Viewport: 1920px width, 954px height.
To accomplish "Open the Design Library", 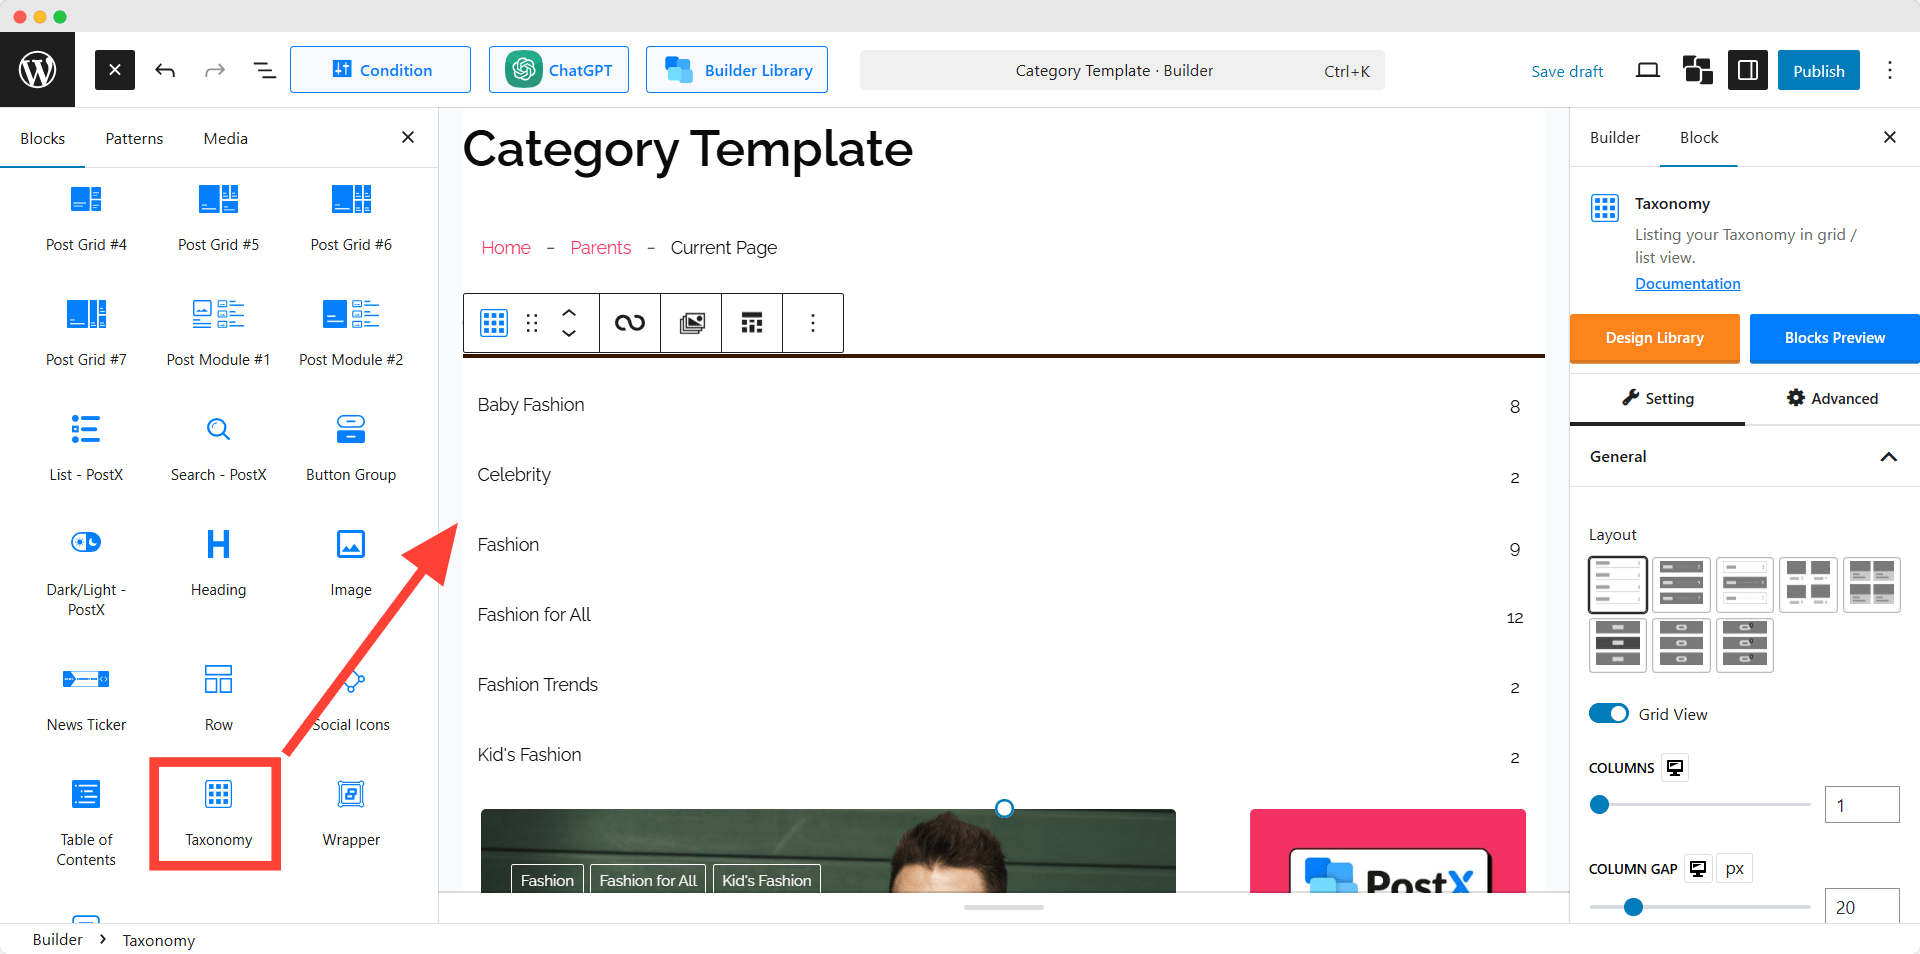I will (1655, 338).
